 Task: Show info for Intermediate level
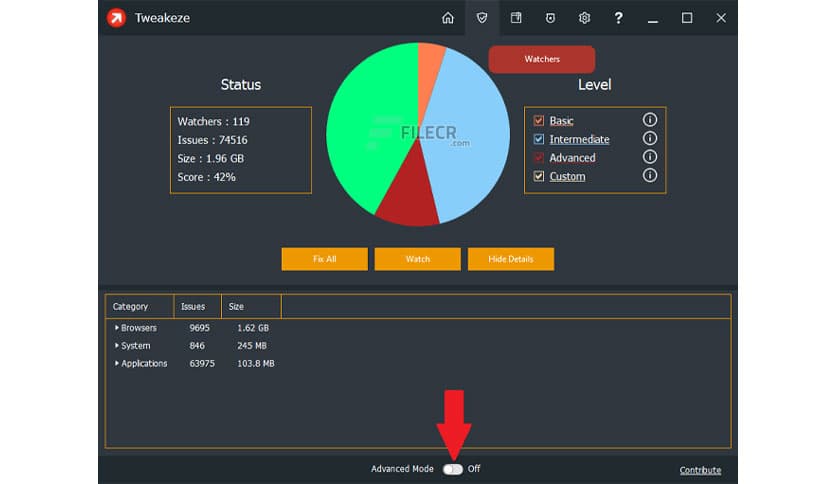[649, 139]
